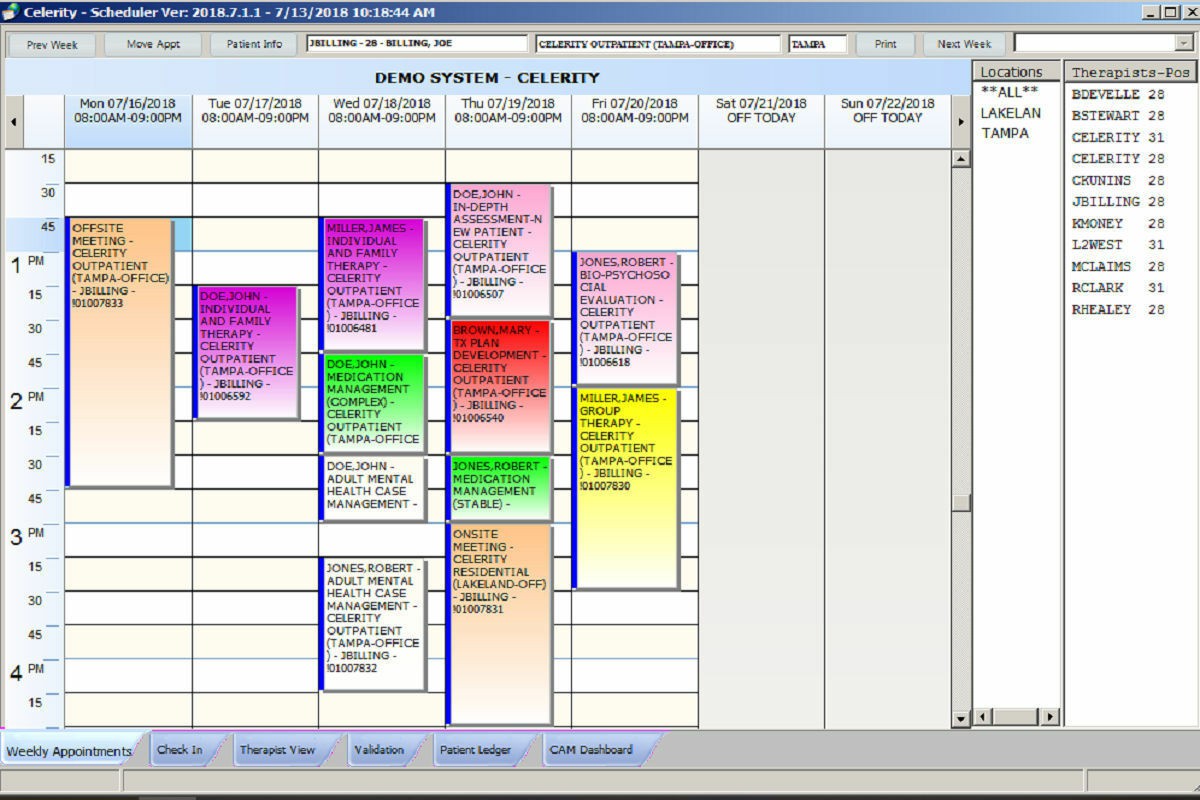
Task: Print the weekly schedule
Action: pyautogui.click(x=885, y=44)
